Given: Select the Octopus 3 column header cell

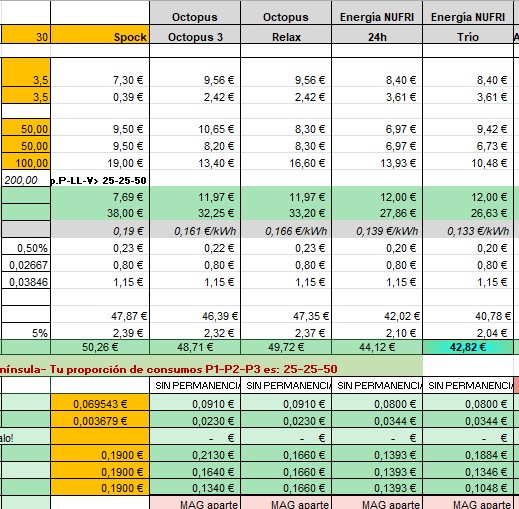Looking at the screenshot, I should point(195,35).
